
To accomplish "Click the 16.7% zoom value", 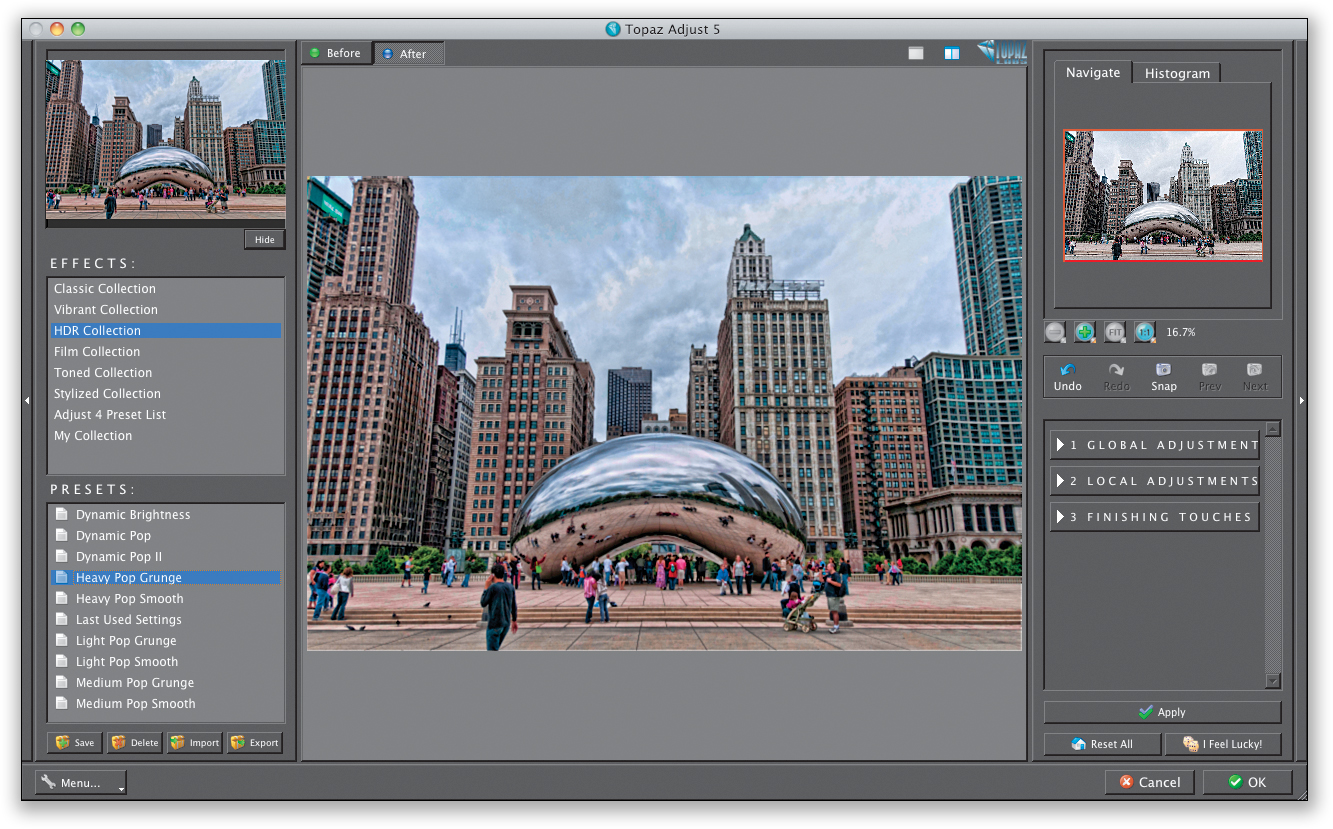I will 1181,332.
